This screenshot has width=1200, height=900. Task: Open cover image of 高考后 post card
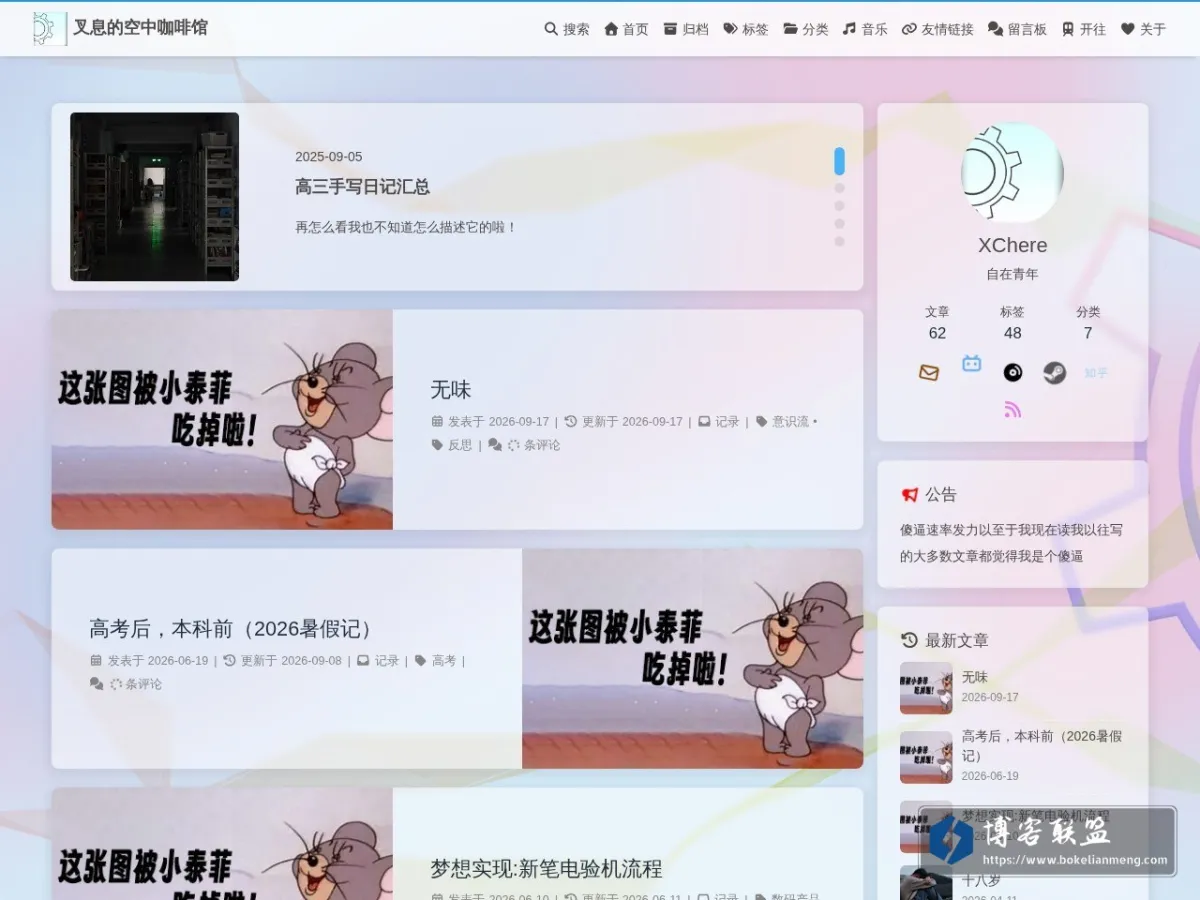tap(692, 658)
